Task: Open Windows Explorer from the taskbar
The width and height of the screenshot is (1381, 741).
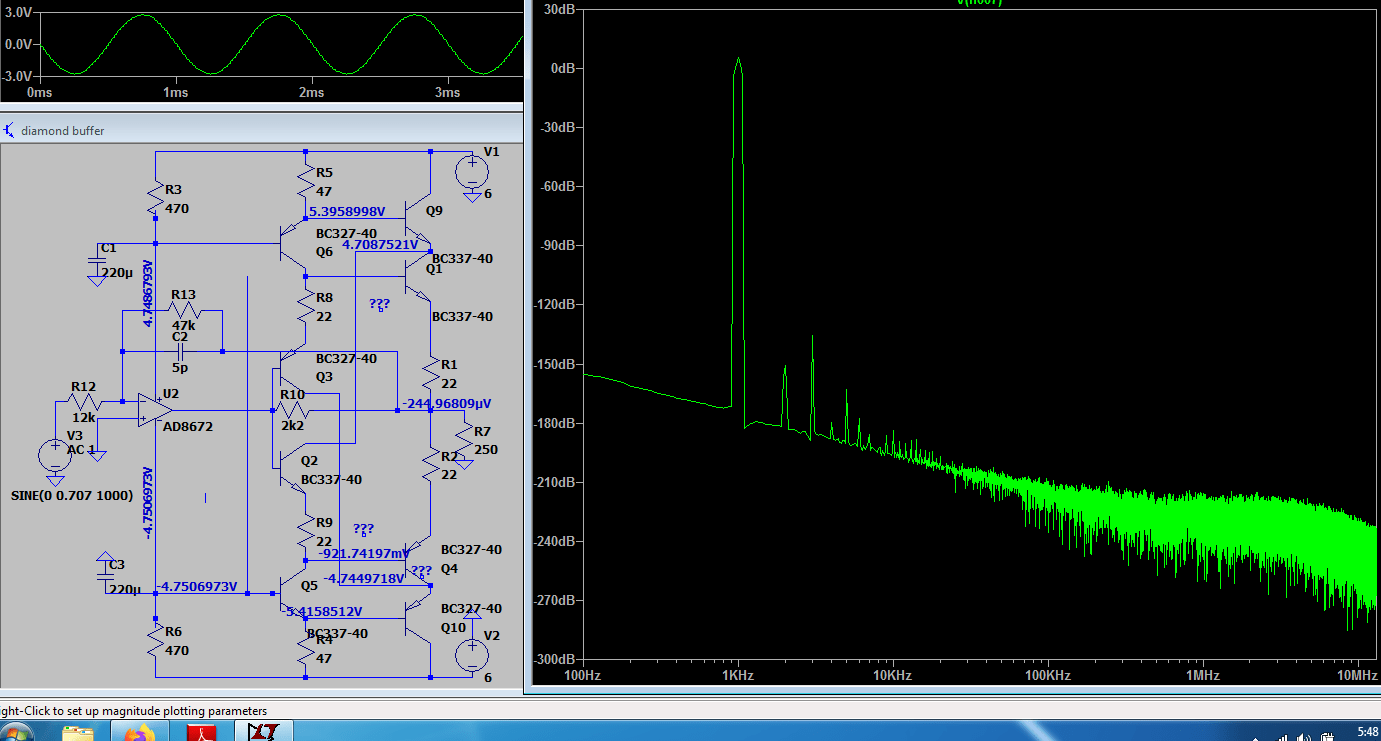Action: click(x=77, y=733)
